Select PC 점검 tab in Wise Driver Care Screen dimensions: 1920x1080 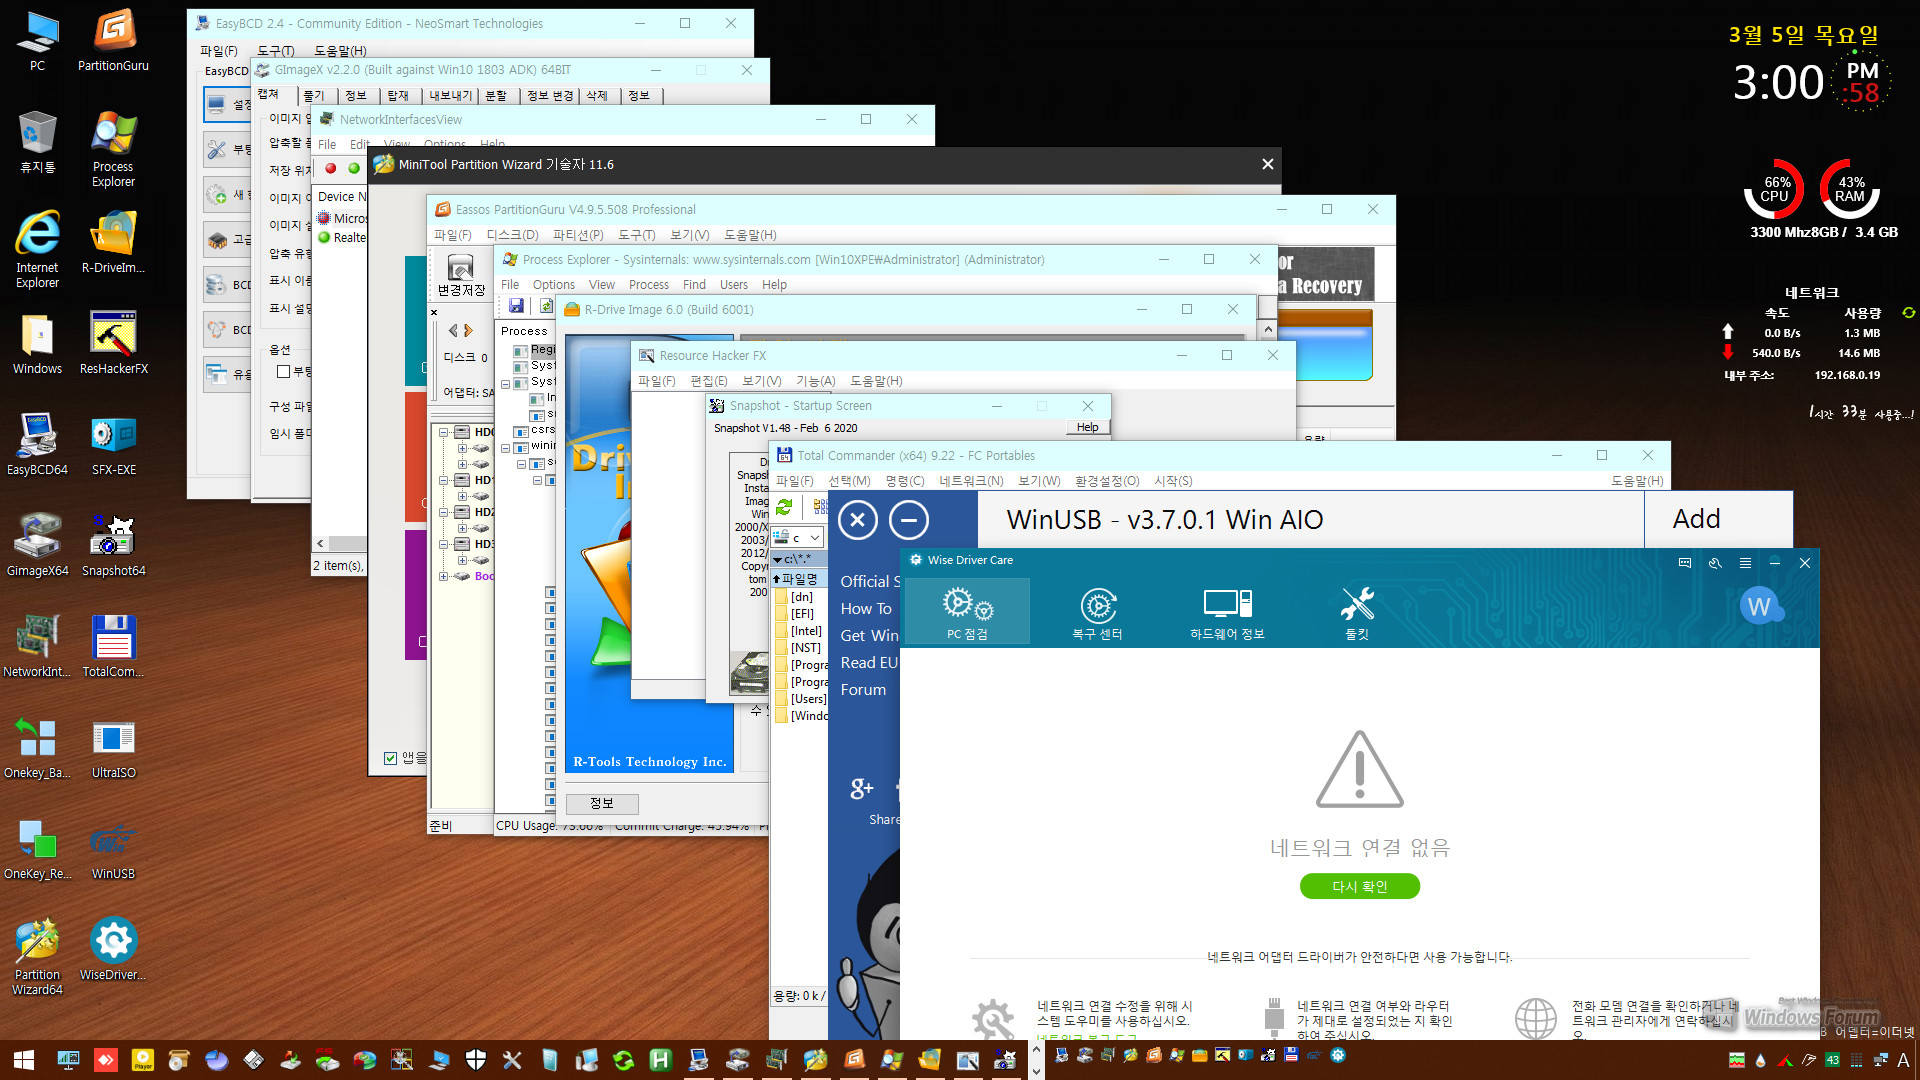coord(967,613)
